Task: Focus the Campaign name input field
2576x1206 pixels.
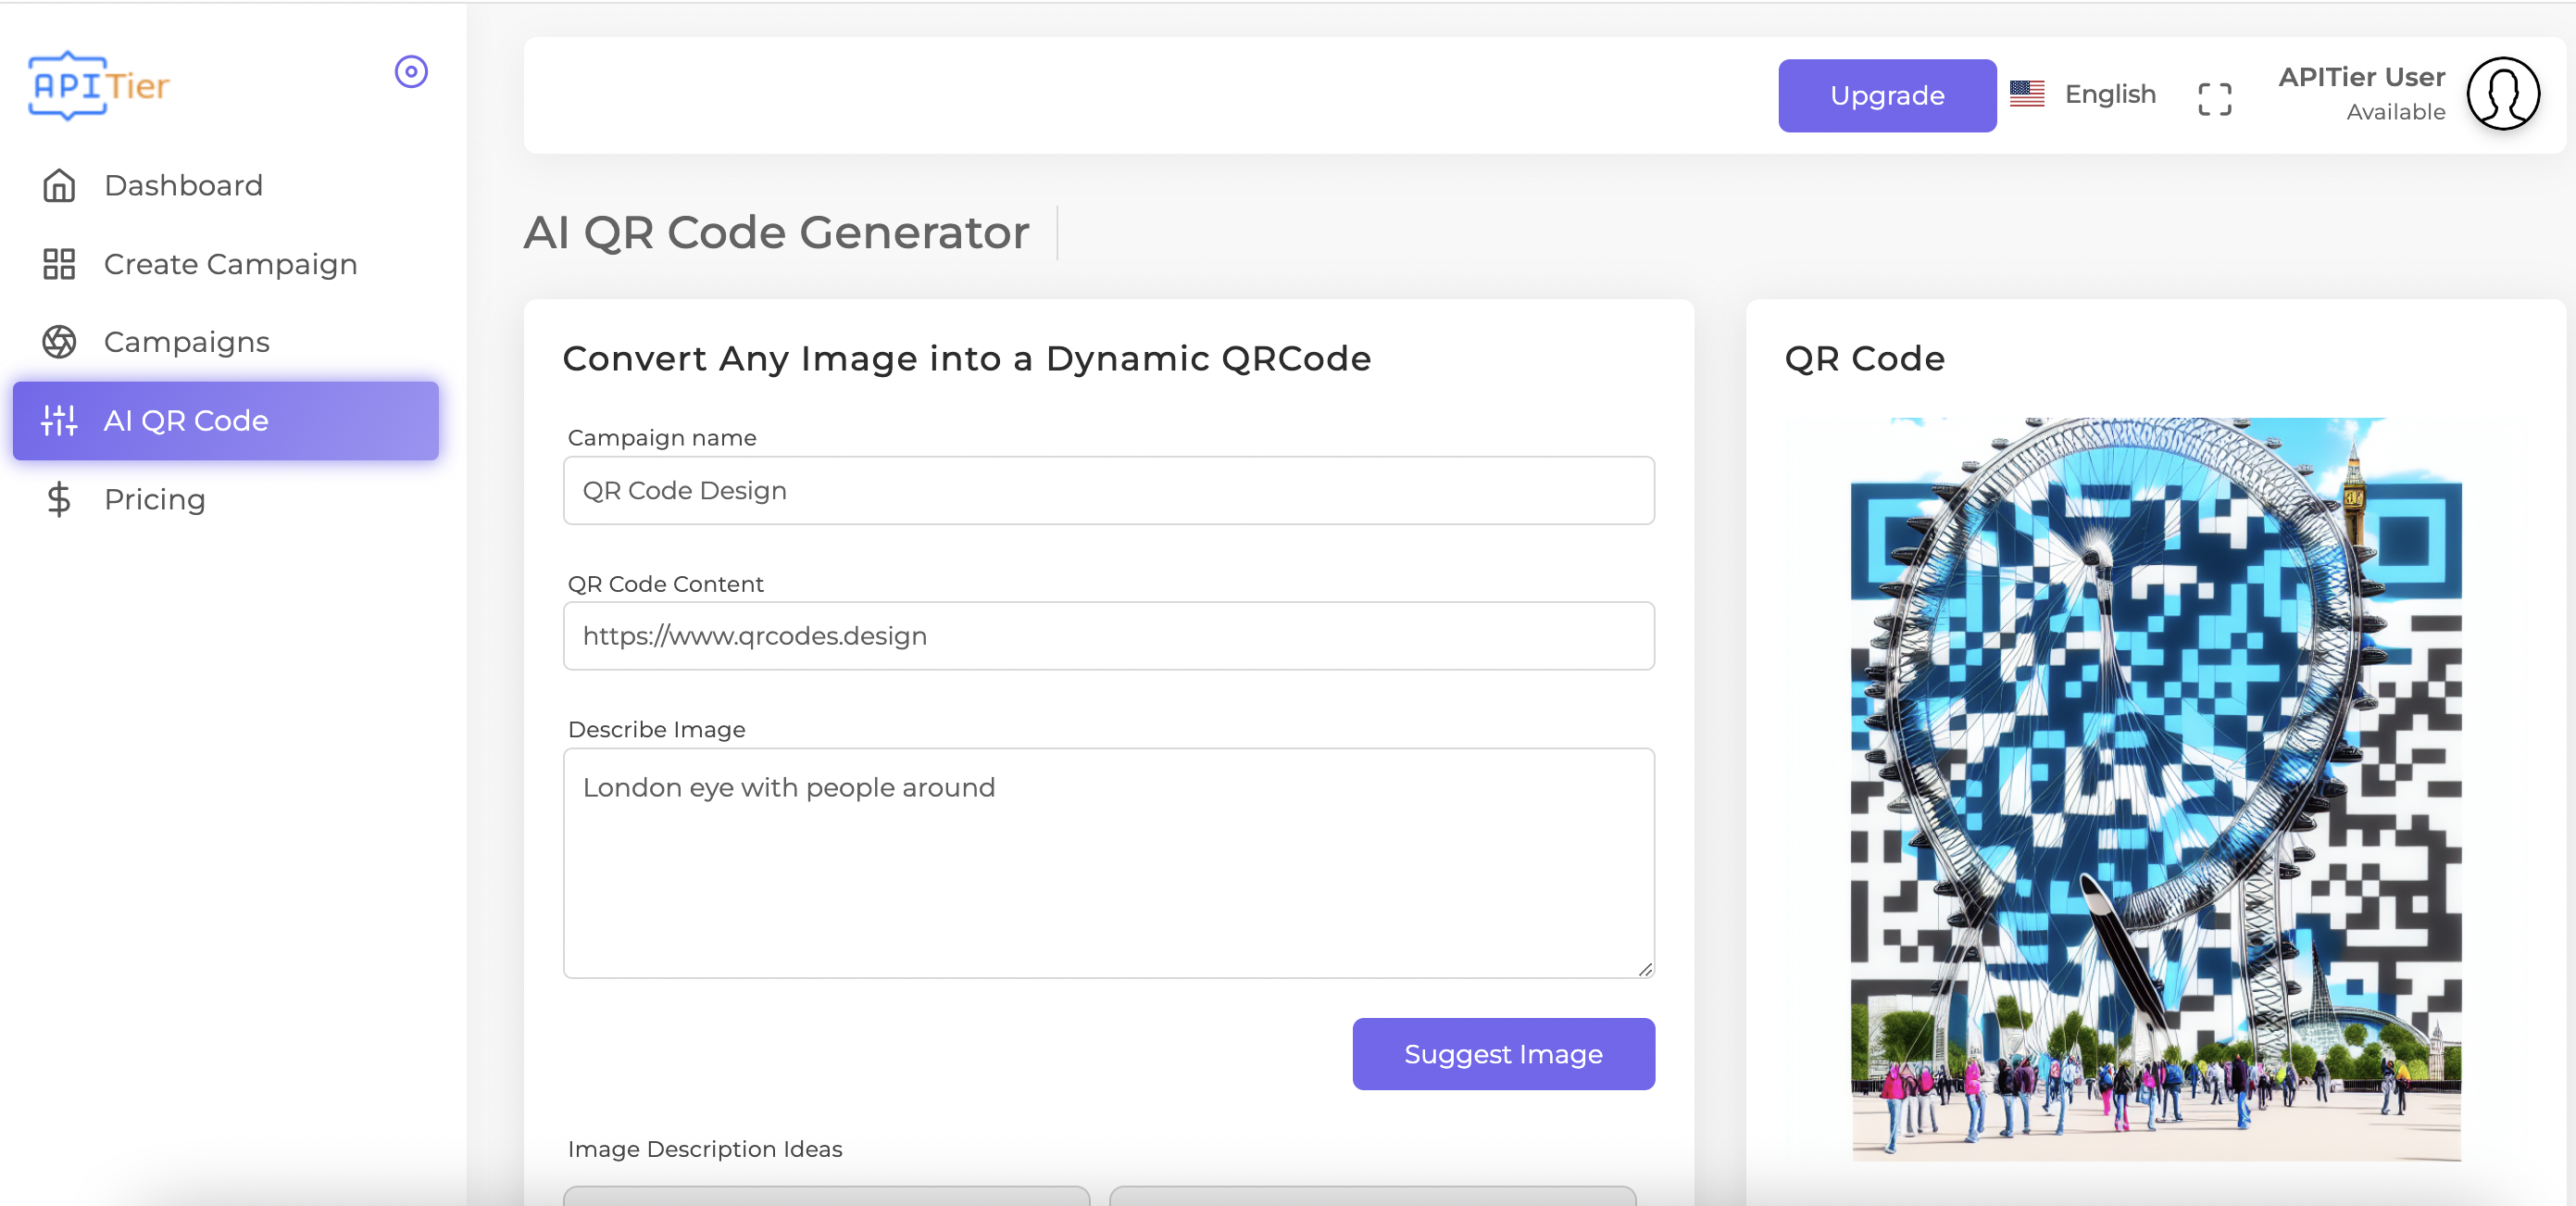Action: pyautogui.click(x=1108, y=490)
